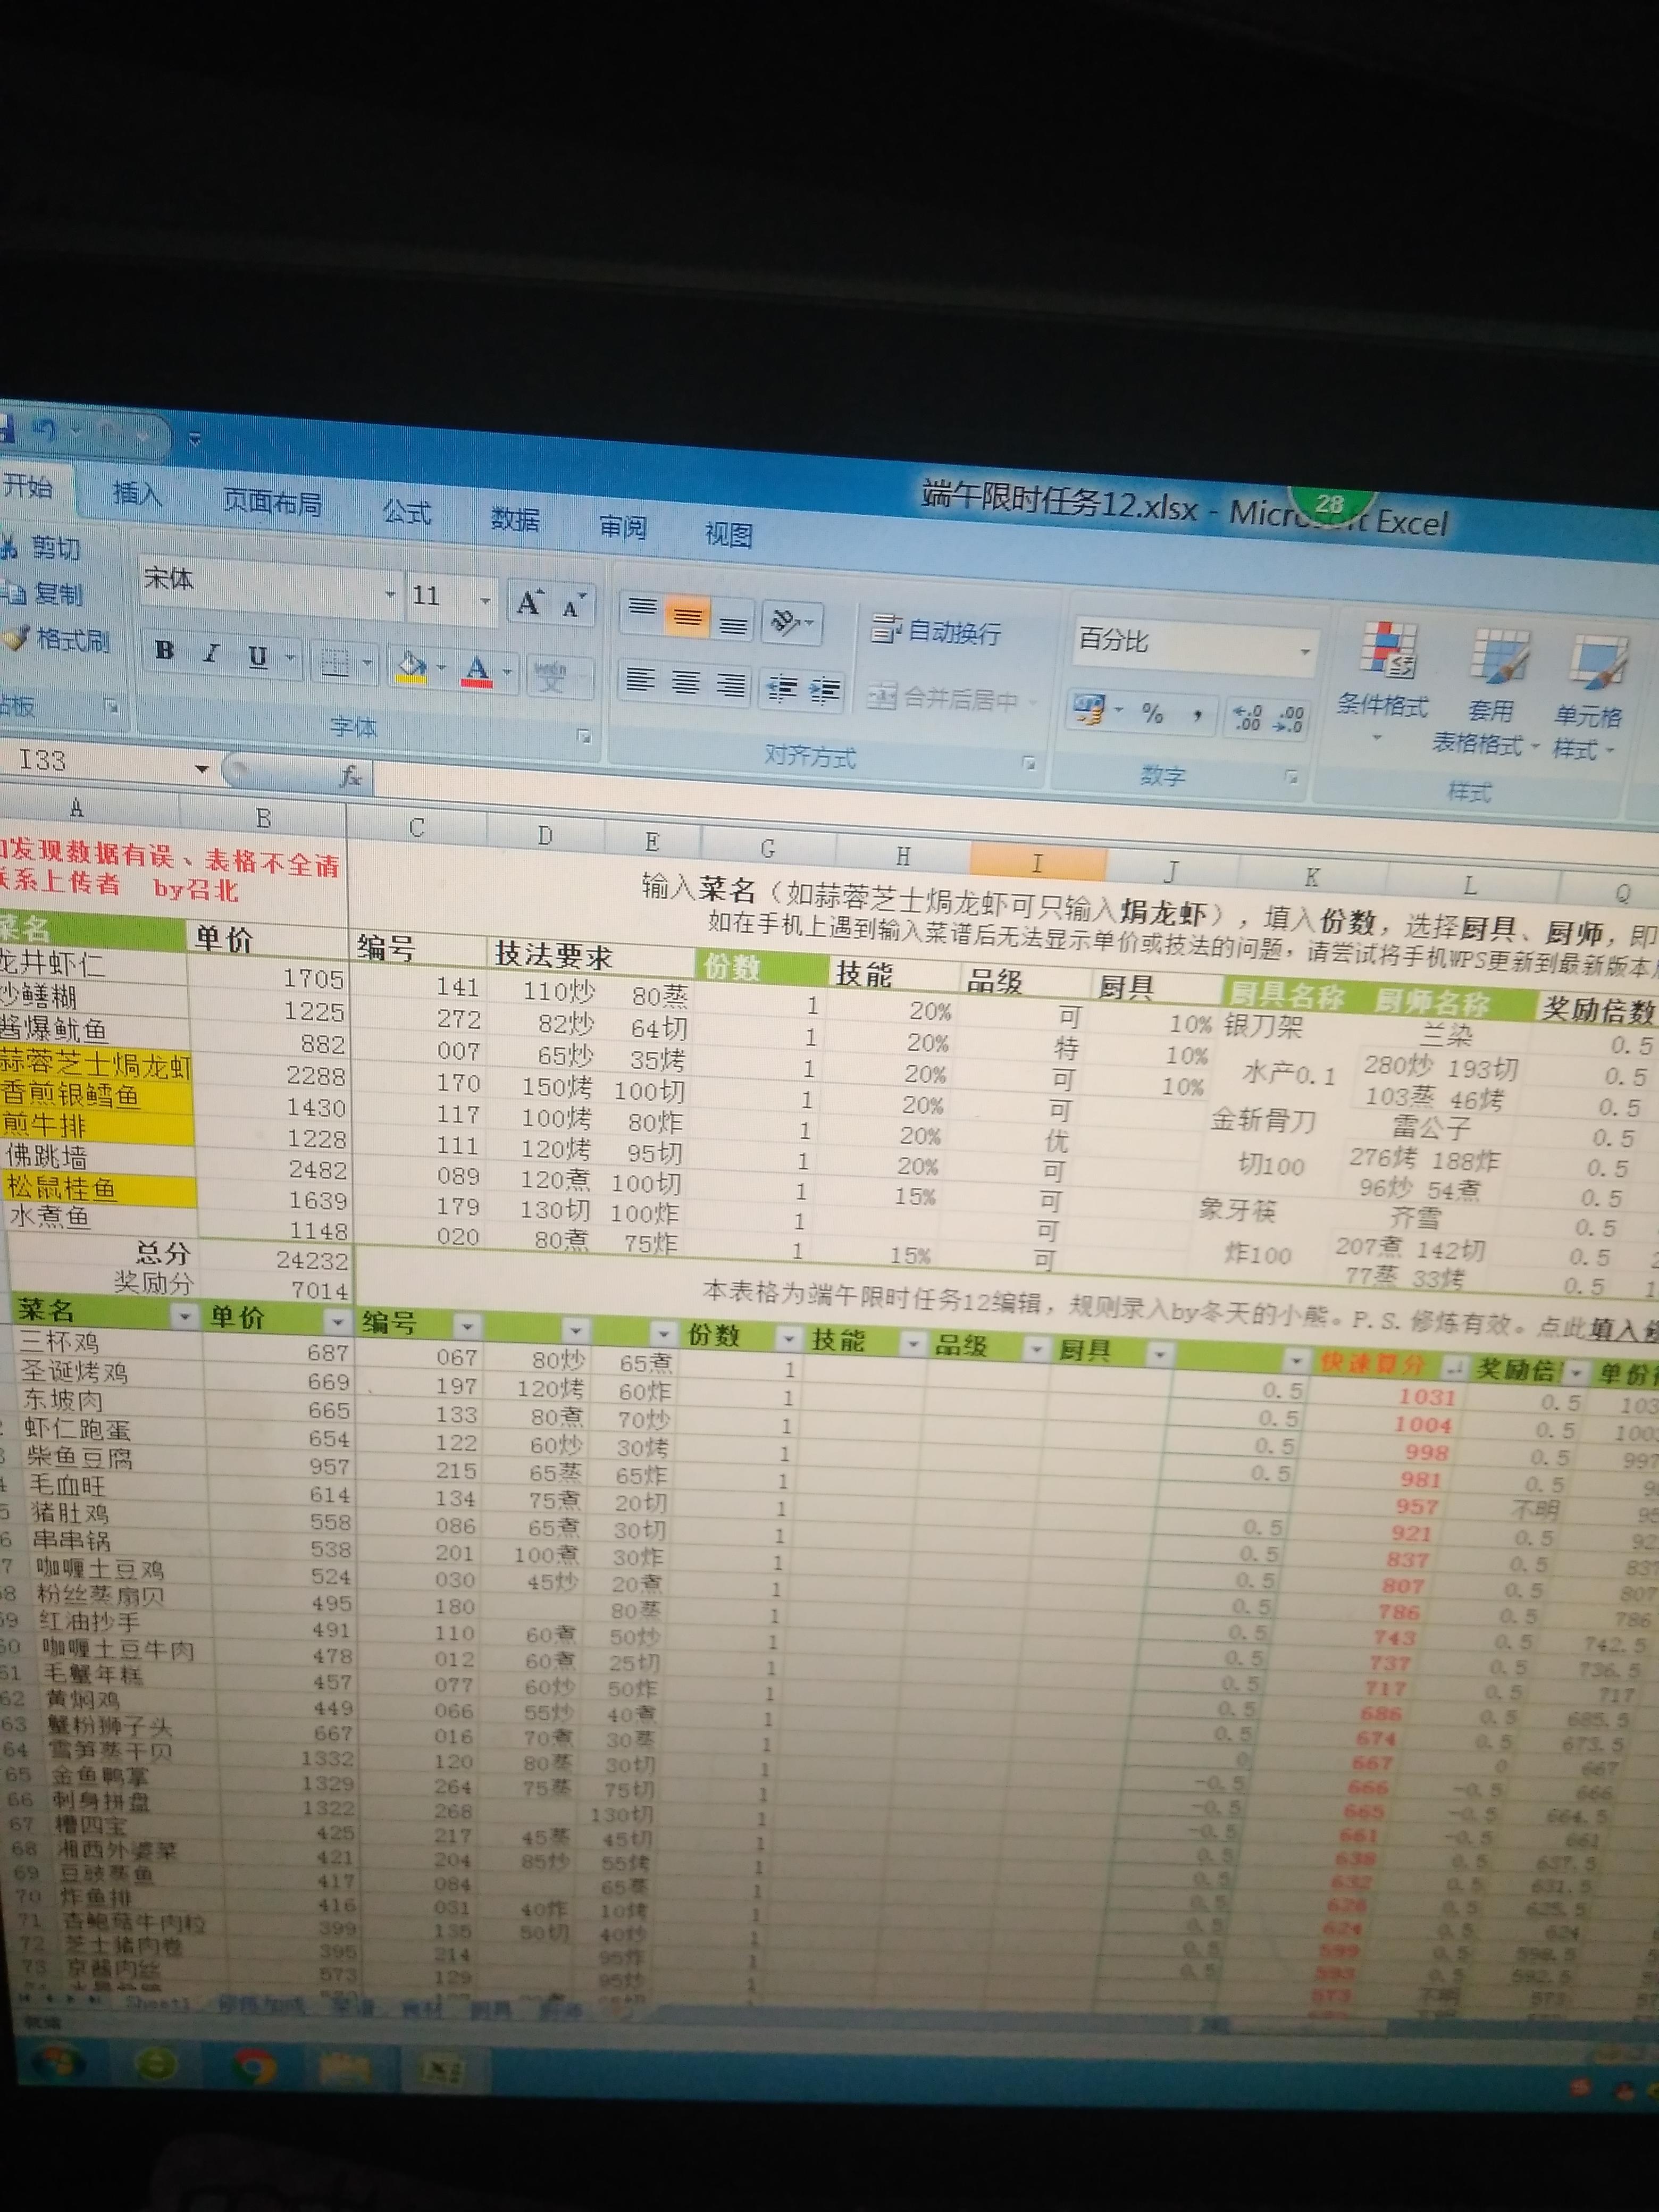Toggle 自动换行 wrap text
Image resolution: width=1659 pixels, height=2212 pixels.
(936, 631)
